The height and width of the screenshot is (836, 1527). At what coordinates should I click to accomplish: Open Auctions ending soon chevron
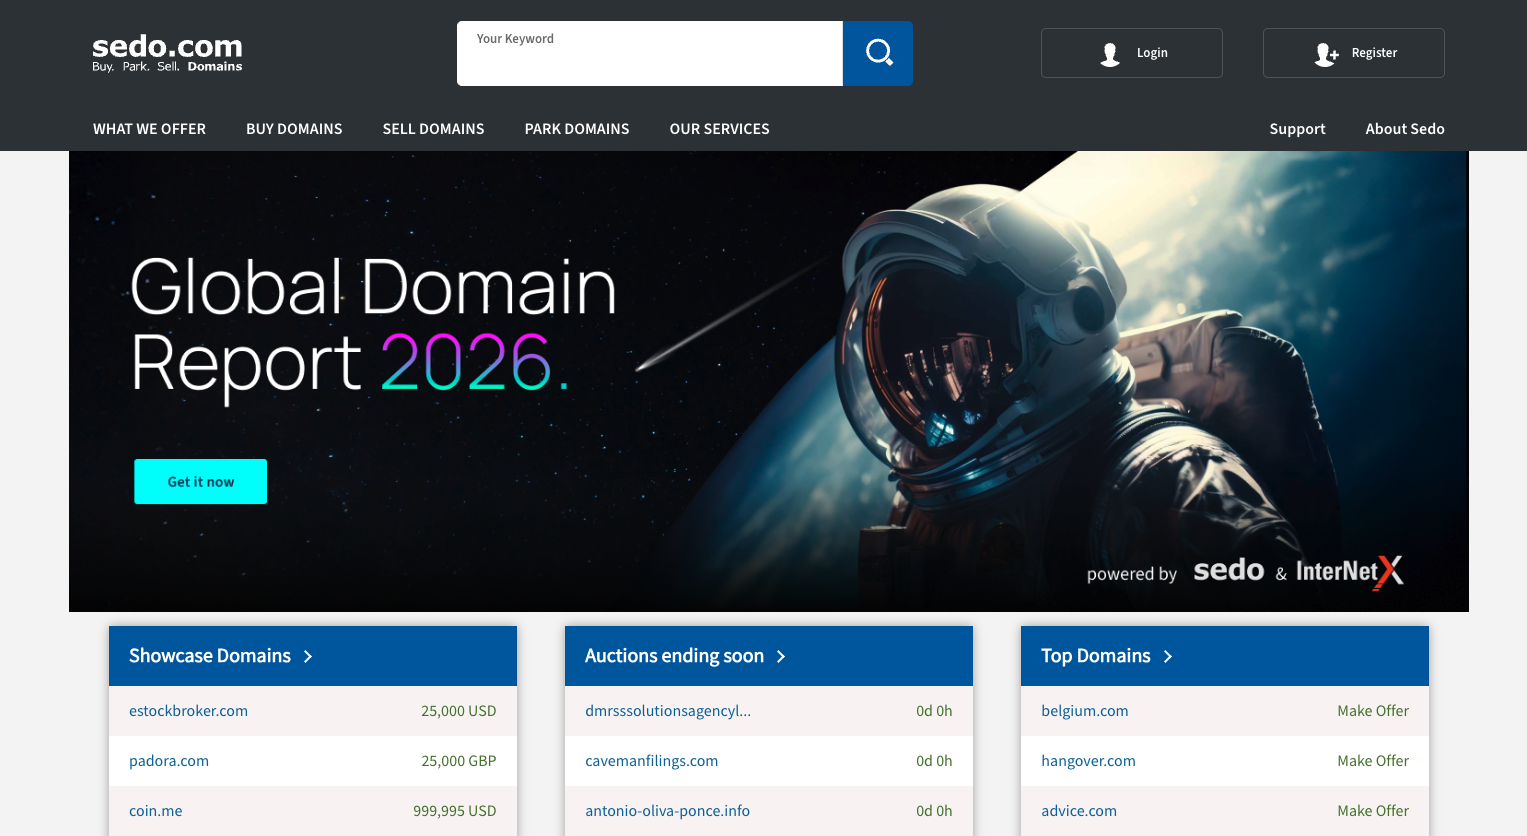point(781,656)
